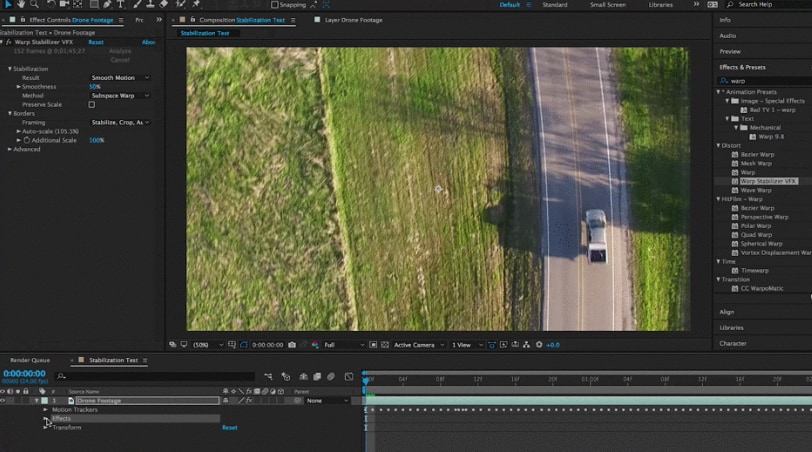The image size is (812, 452).
Task: Click the Choose grid and guide options icon
Action: coord(231,345)
